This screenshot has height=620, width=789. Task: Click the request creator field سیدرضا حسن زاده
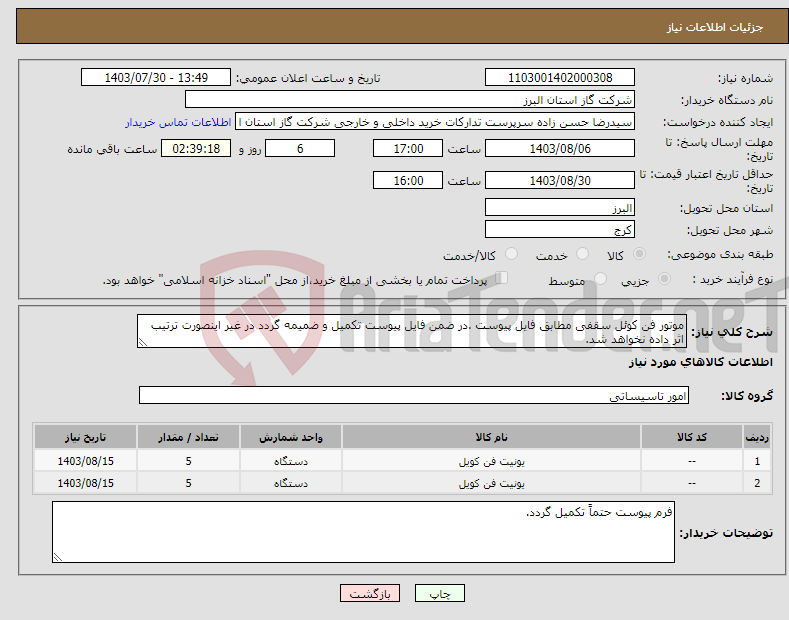click(435, 121)
